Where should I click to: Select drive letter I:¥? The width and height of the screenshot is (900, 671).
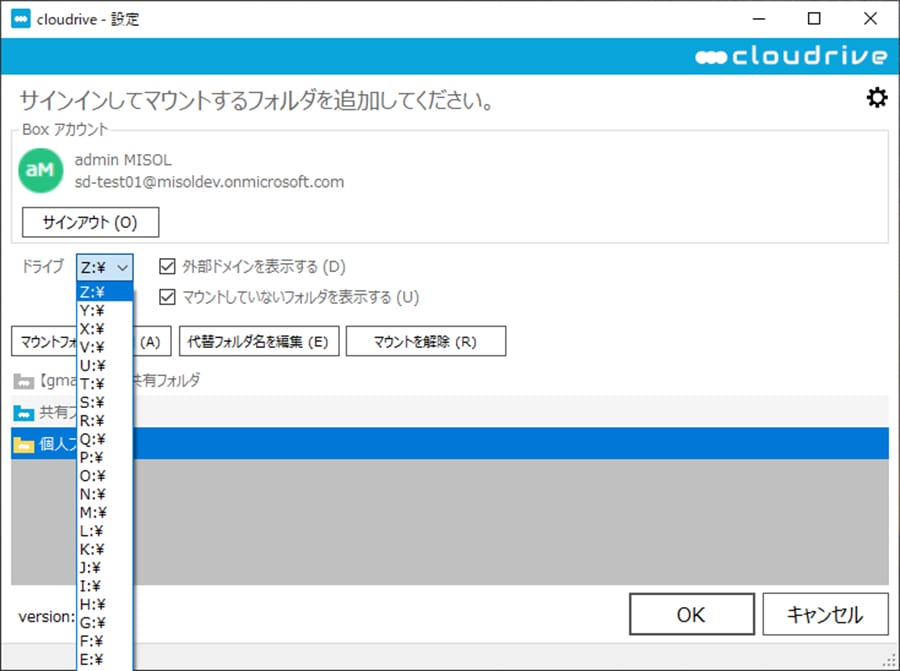pyautogui.click(x=104, y=586)
